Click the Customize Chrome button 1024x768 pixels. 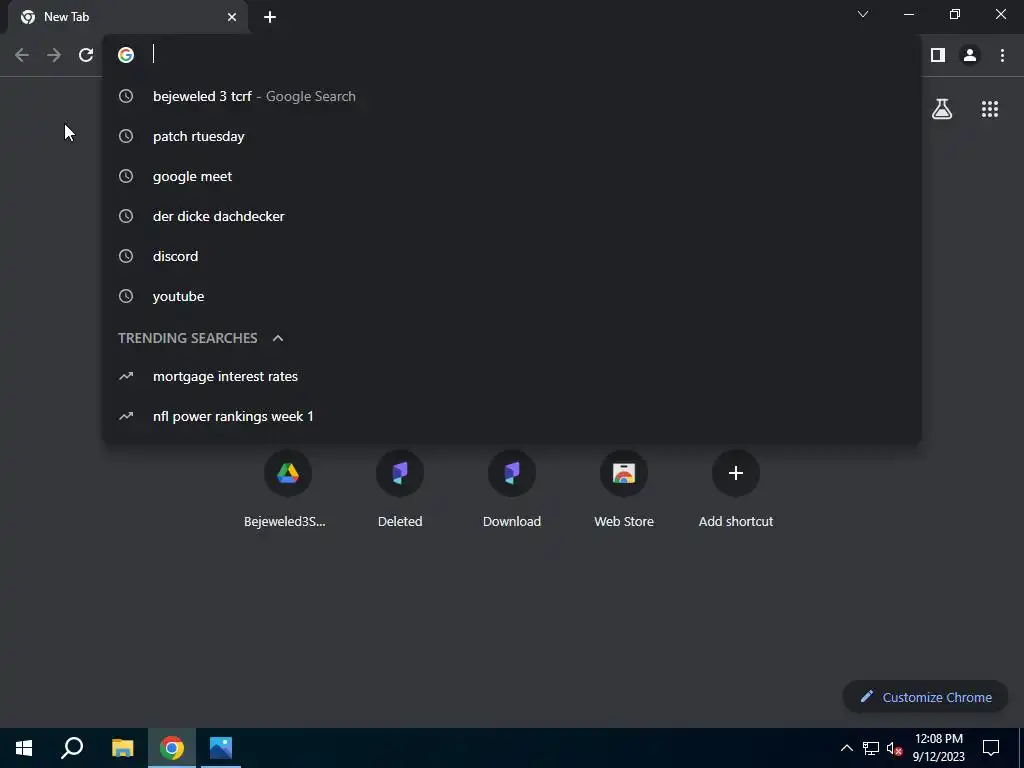click(925, 697)
